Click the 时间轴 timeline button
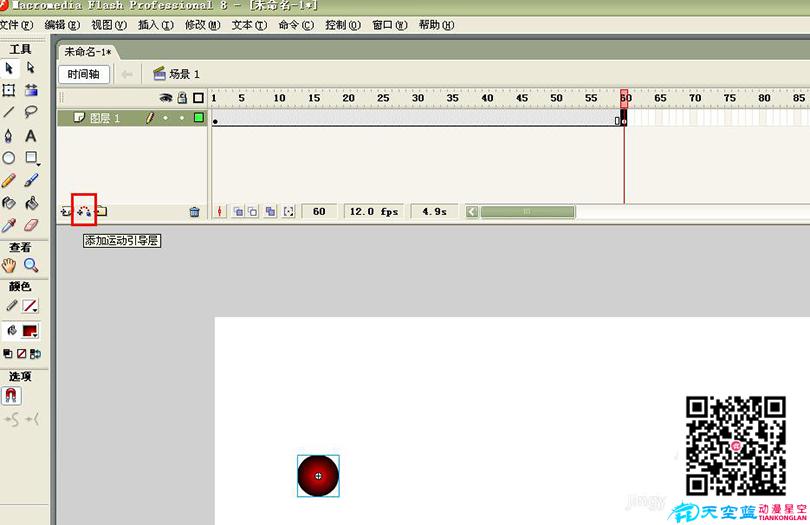The height and width of the screenshot is (525, 810). point(83,74)
